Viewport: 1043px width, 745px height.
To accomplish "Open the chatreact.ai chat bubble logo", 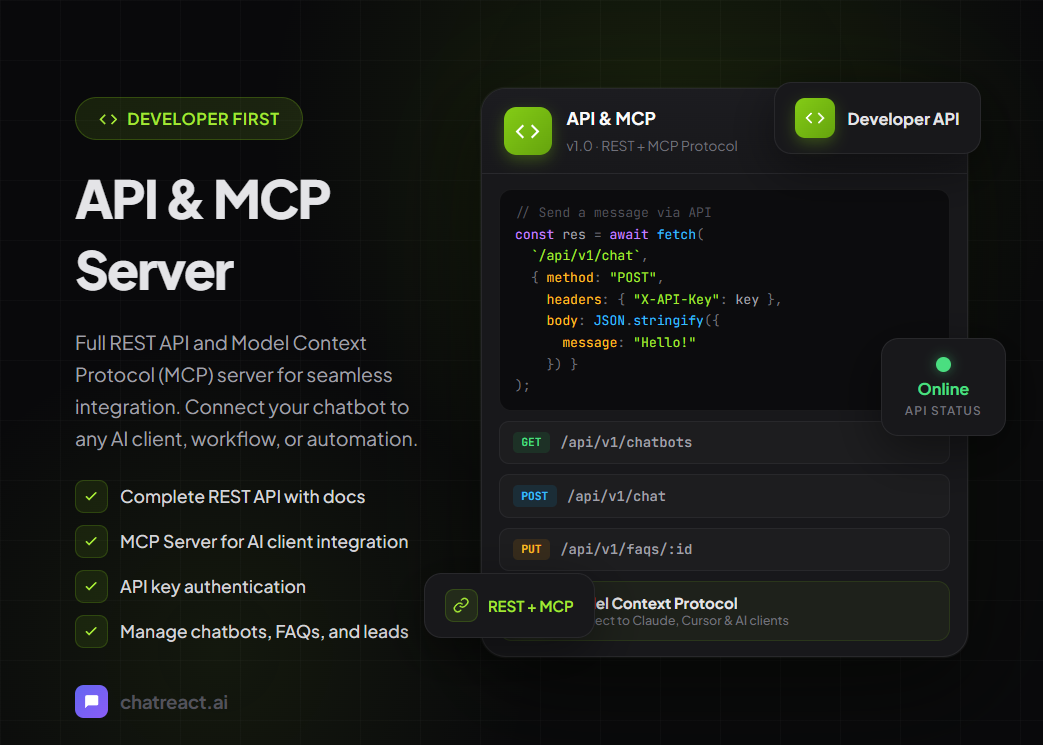I will 91,701.
